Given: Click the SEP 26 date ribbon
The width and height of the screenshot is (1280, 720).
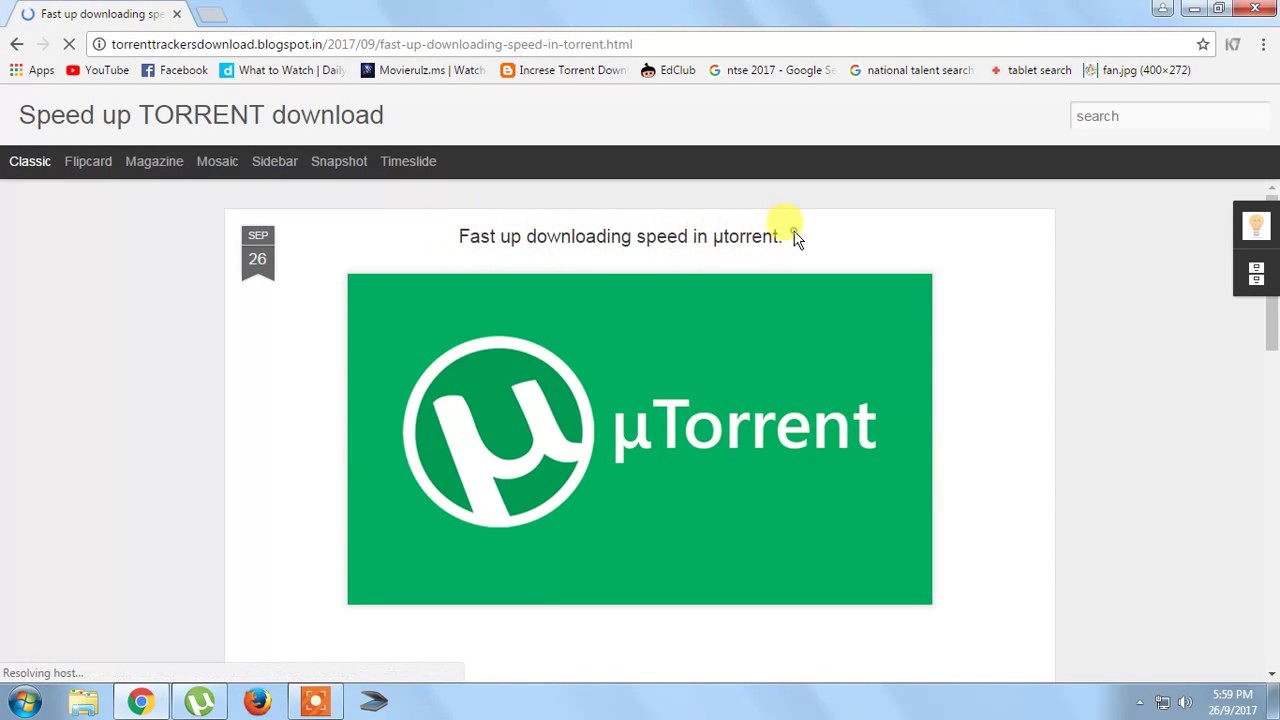Looking at the screenshot, I should pyautogui.click(x=258, y=254).
